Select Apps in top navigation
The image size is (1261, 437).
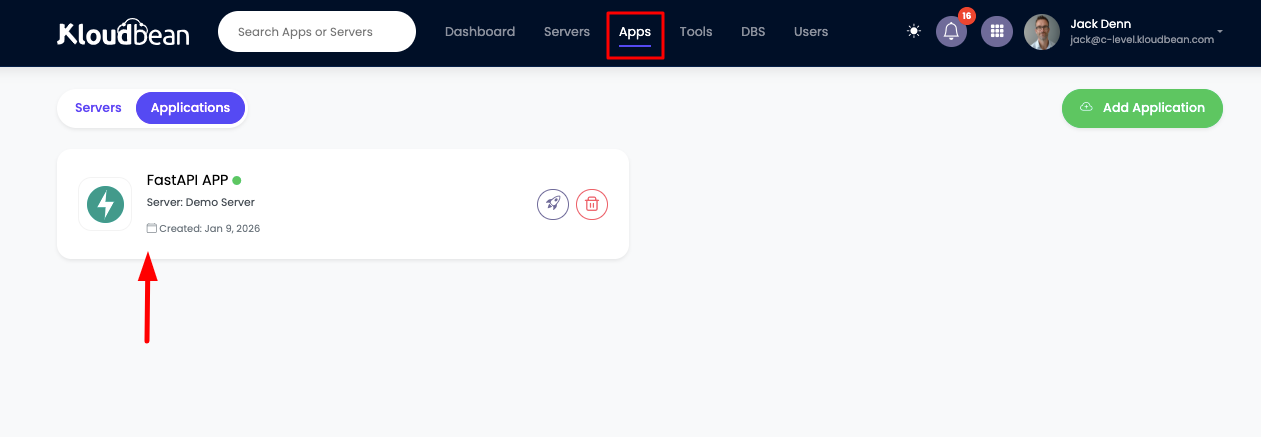tap(635, 32)
